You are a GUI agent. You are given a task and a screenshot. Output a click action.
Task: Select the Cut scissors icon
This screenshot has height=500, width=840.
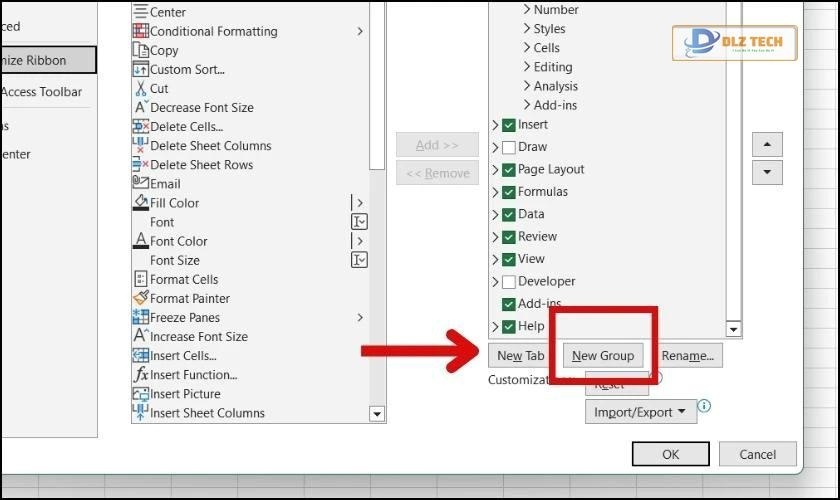tap(141, 88)
